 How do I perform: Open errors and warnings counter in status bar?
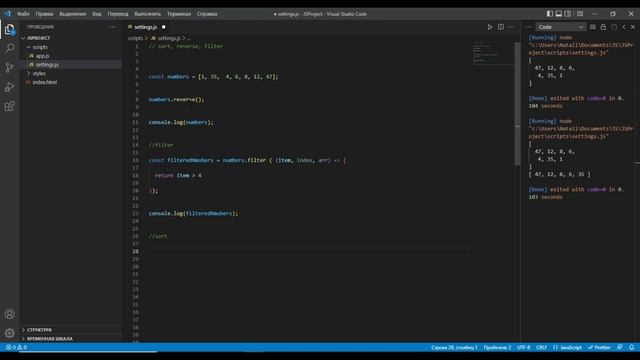[16, 347]
